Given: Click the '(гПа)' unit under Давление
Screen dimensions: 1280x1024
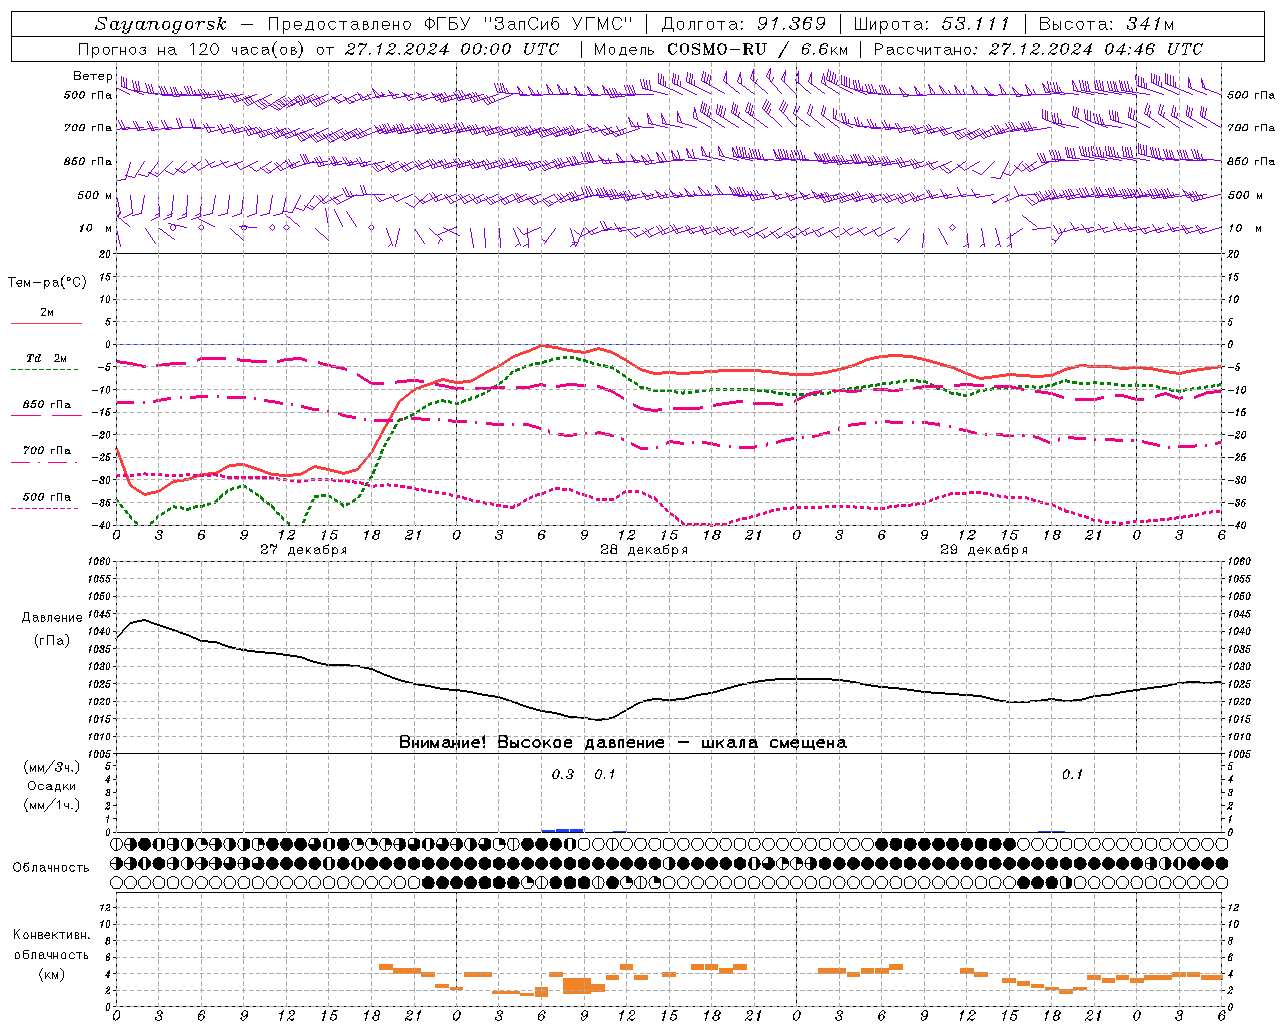Looking at the screenshot, I should click(x=52, y=641).
